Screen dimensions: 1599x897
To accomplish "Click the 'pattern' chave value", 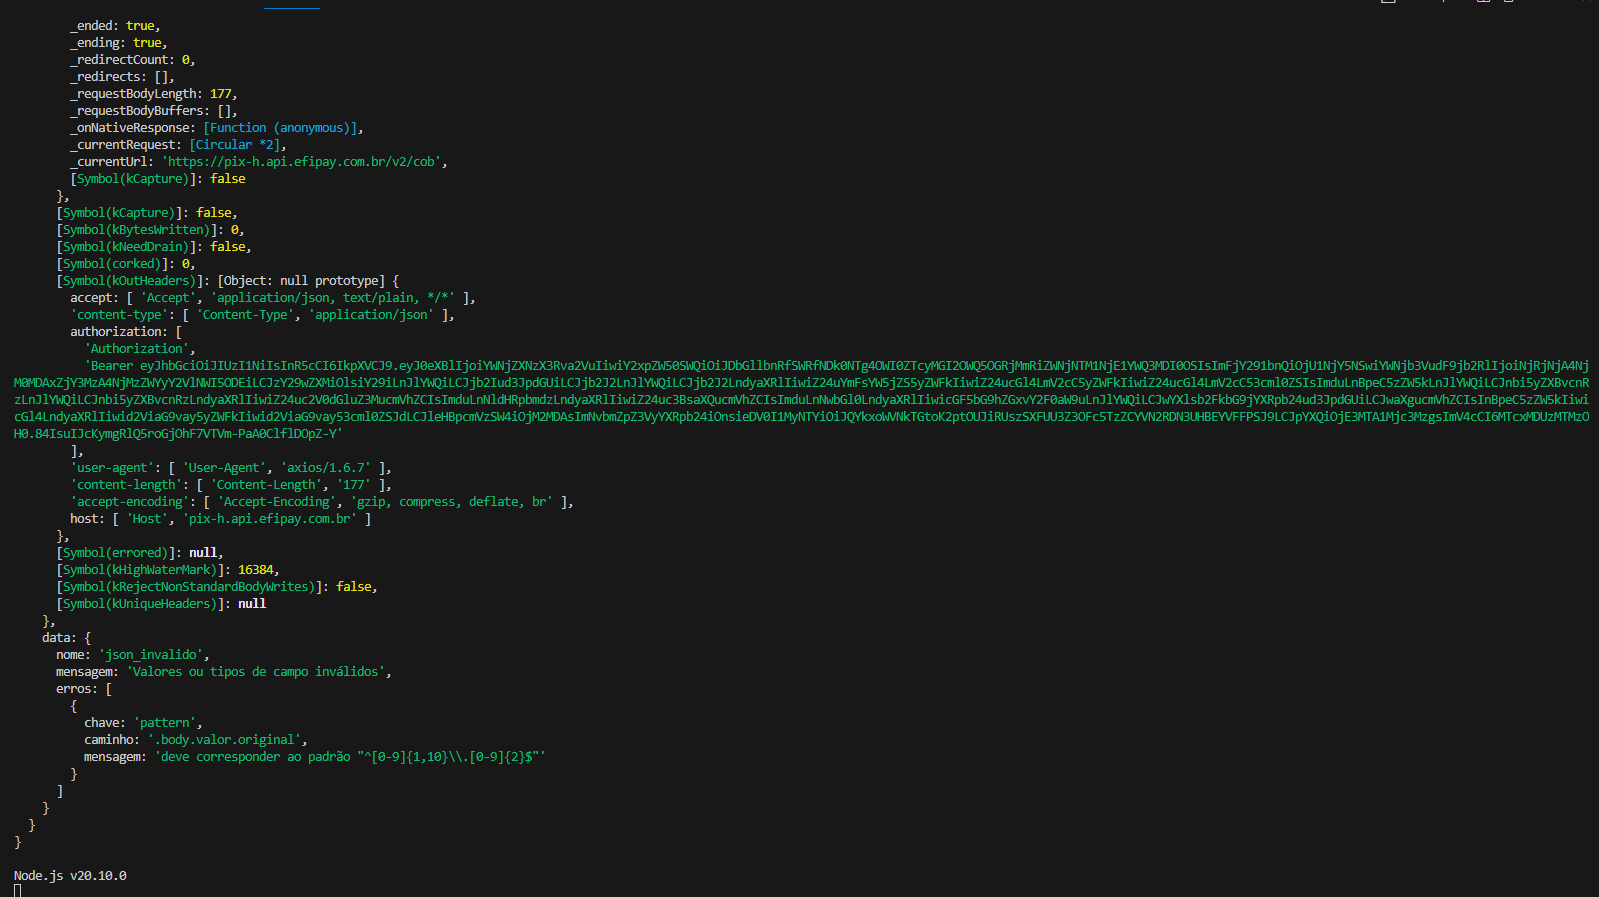I will [x=164, y=723].
